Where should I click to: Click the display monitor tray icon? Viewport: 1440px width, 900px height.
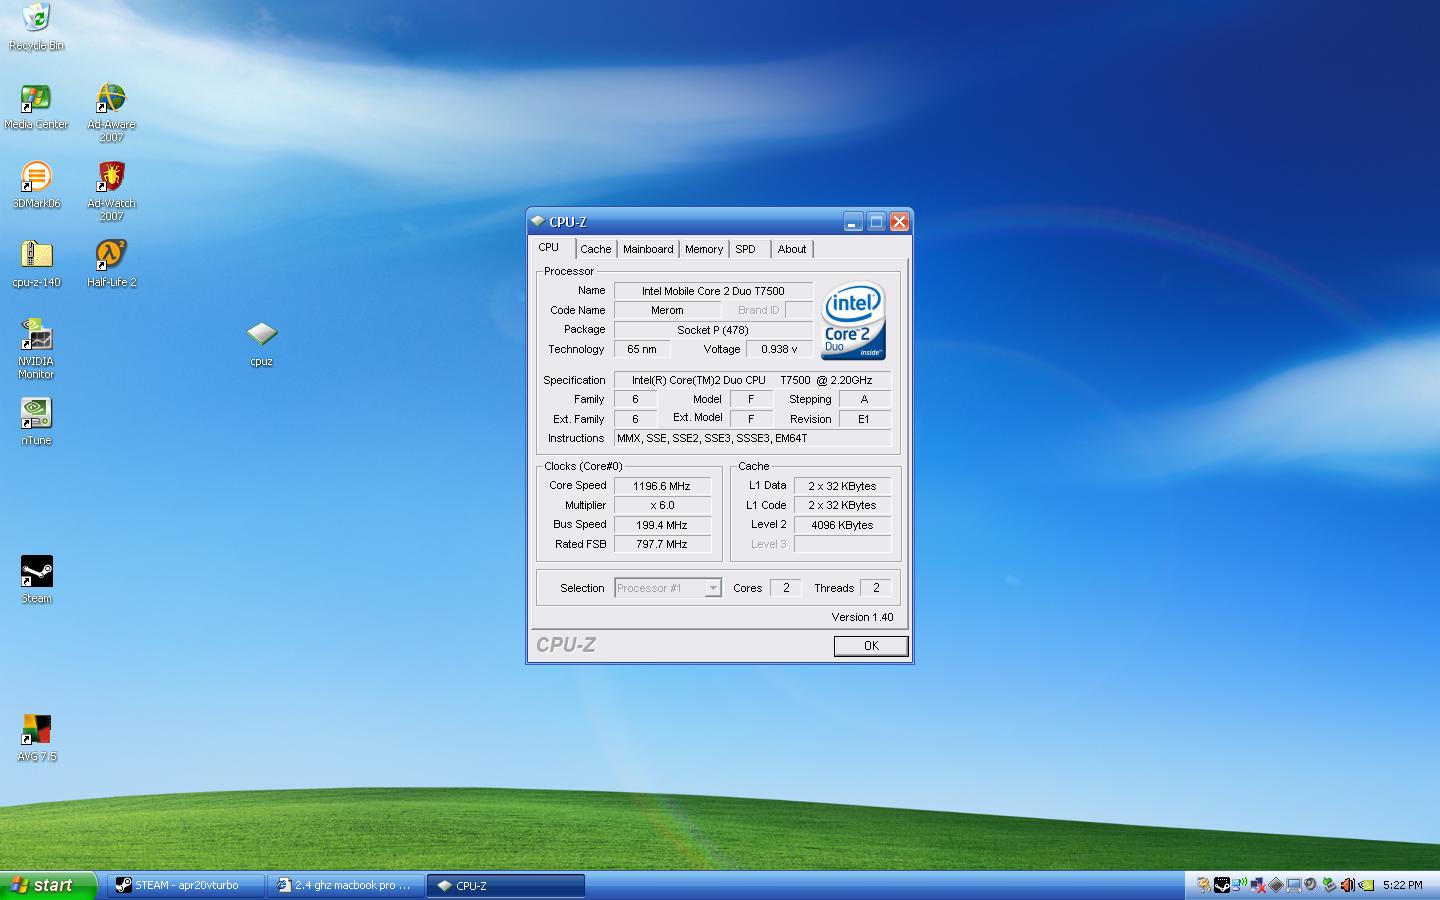point(1294,885)
